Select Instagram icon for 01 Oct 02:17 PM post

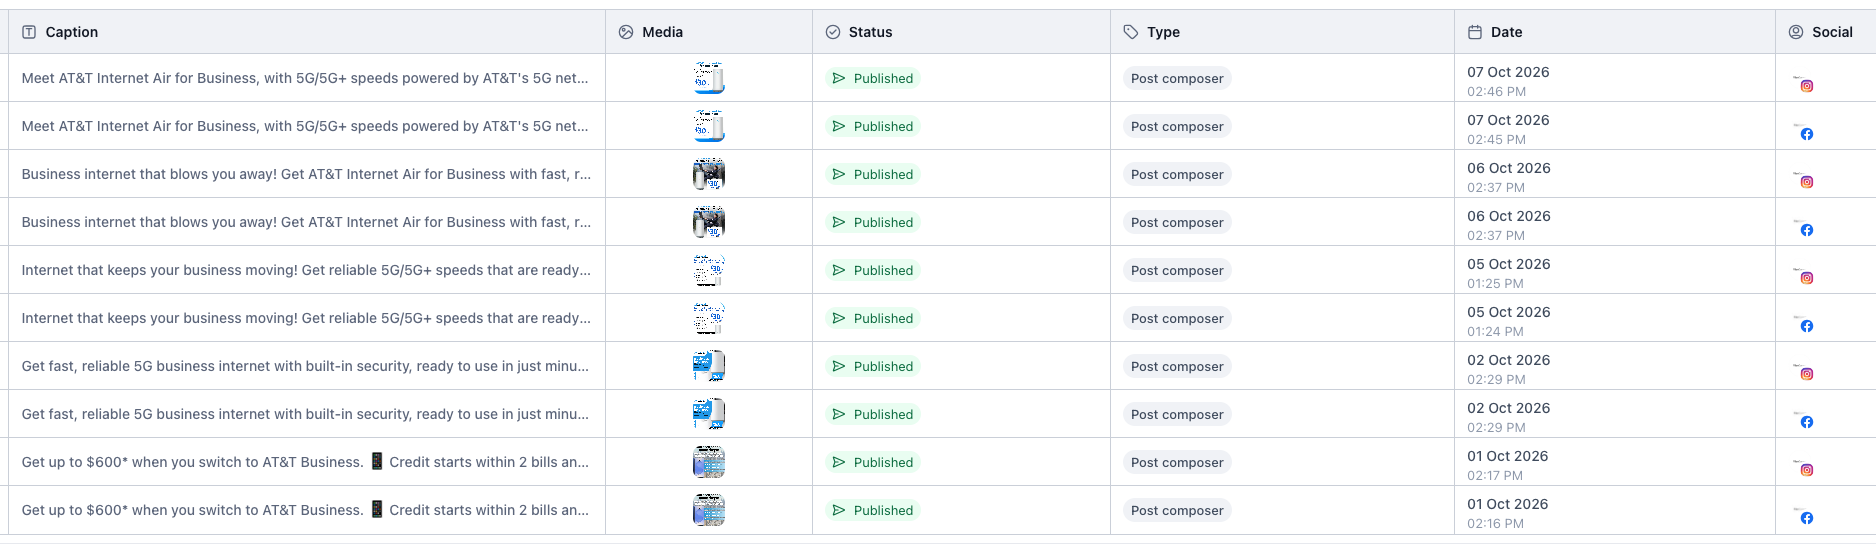(1807, 470)
